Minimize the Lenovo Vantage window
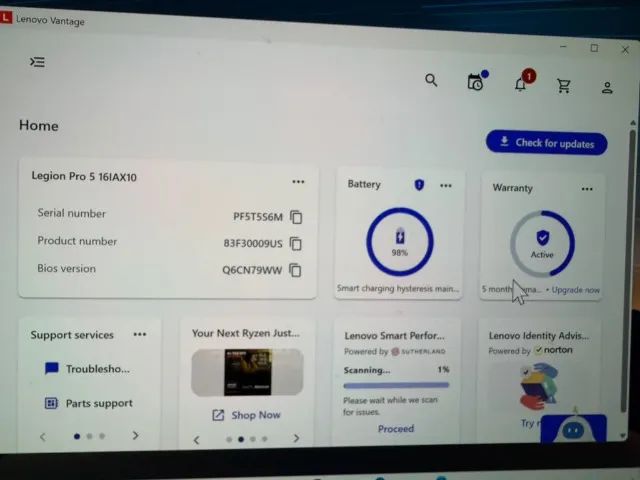Screen dimensions: 640x480 [x=563, y=47]
